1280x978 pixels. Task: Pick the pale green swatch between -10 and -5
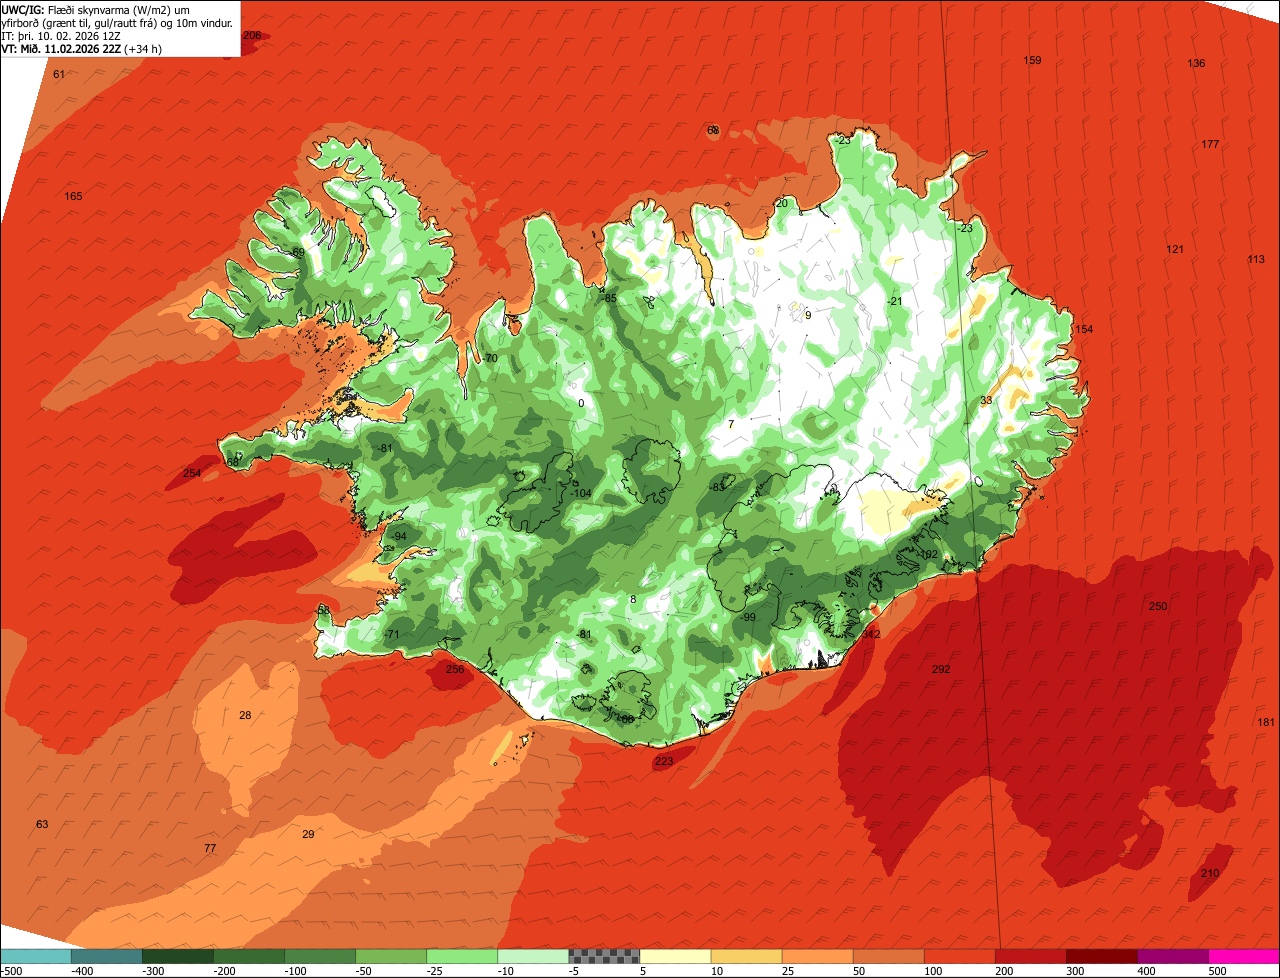coord(533,956)
